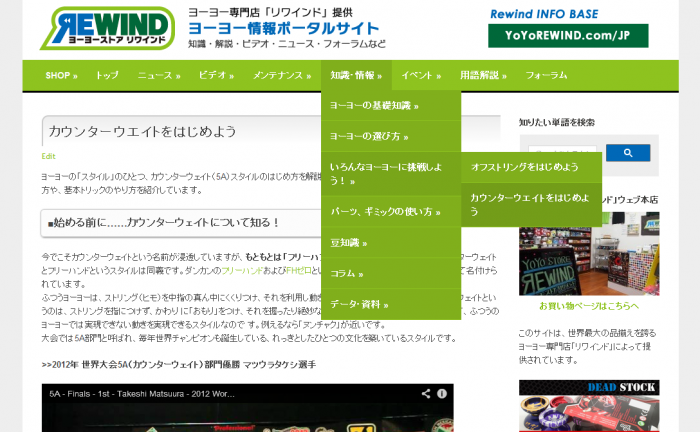
Task: Choose オフストリングをはじめよう in the flyout
Action: [x=531, y=167]
